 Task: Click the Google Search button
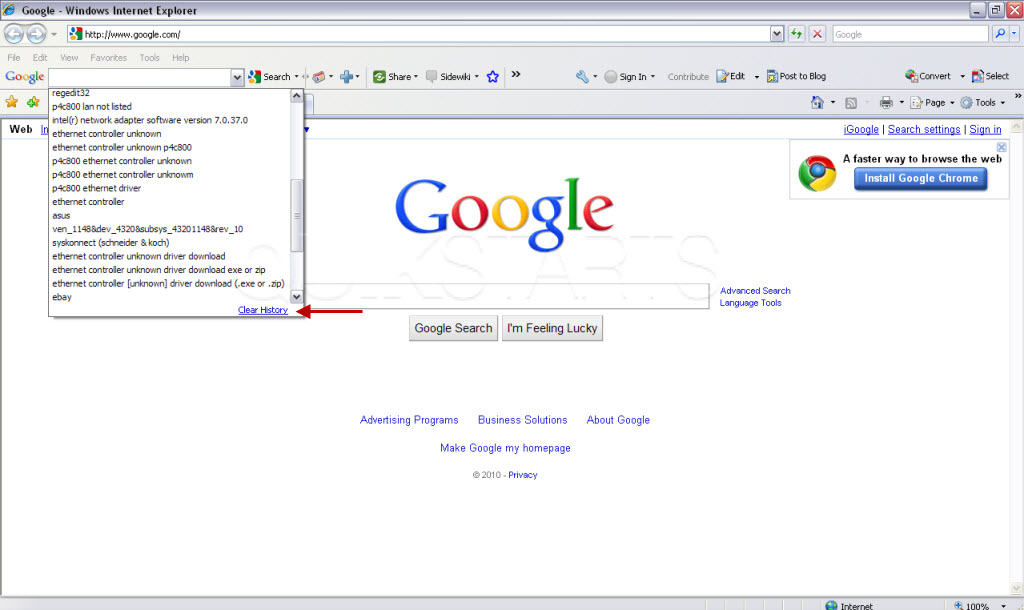[453, 328]
